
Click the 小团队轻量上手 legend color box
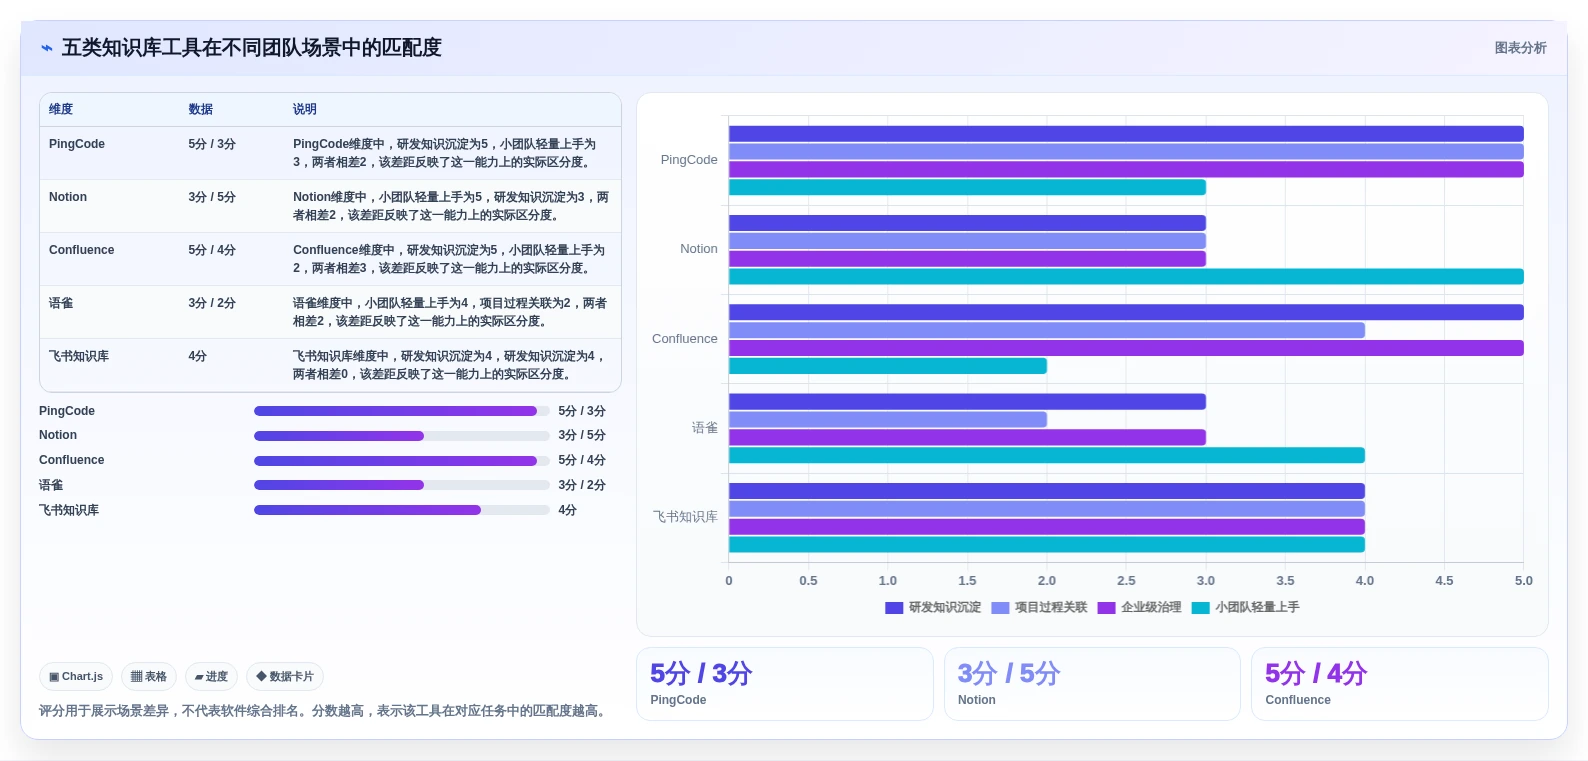(1201, 608)
